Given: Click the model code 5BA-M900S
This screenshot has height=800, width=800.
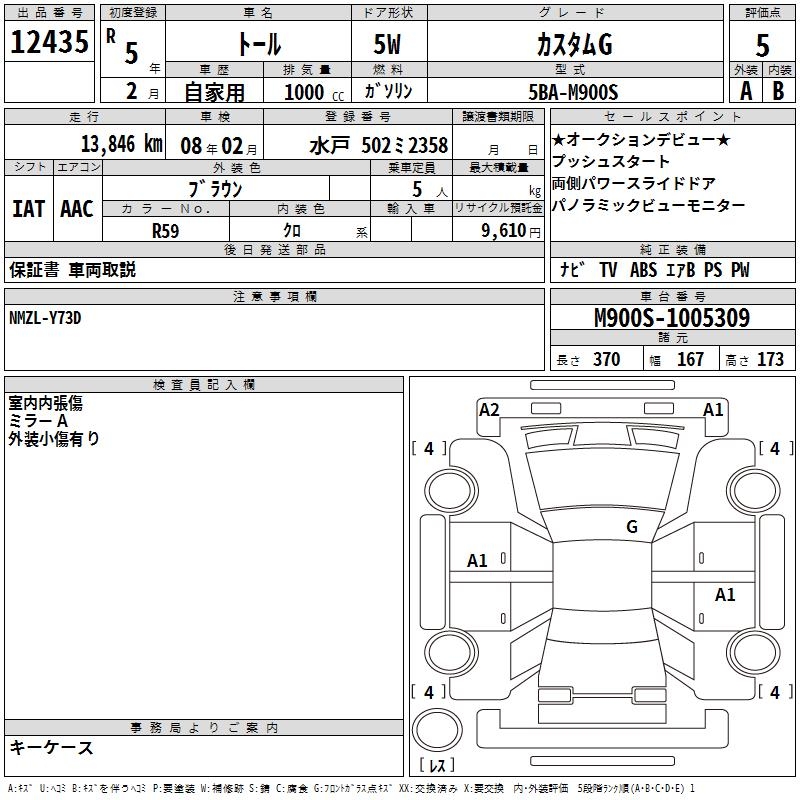Looking at the screenshot, I should click(x=573, y=92).
